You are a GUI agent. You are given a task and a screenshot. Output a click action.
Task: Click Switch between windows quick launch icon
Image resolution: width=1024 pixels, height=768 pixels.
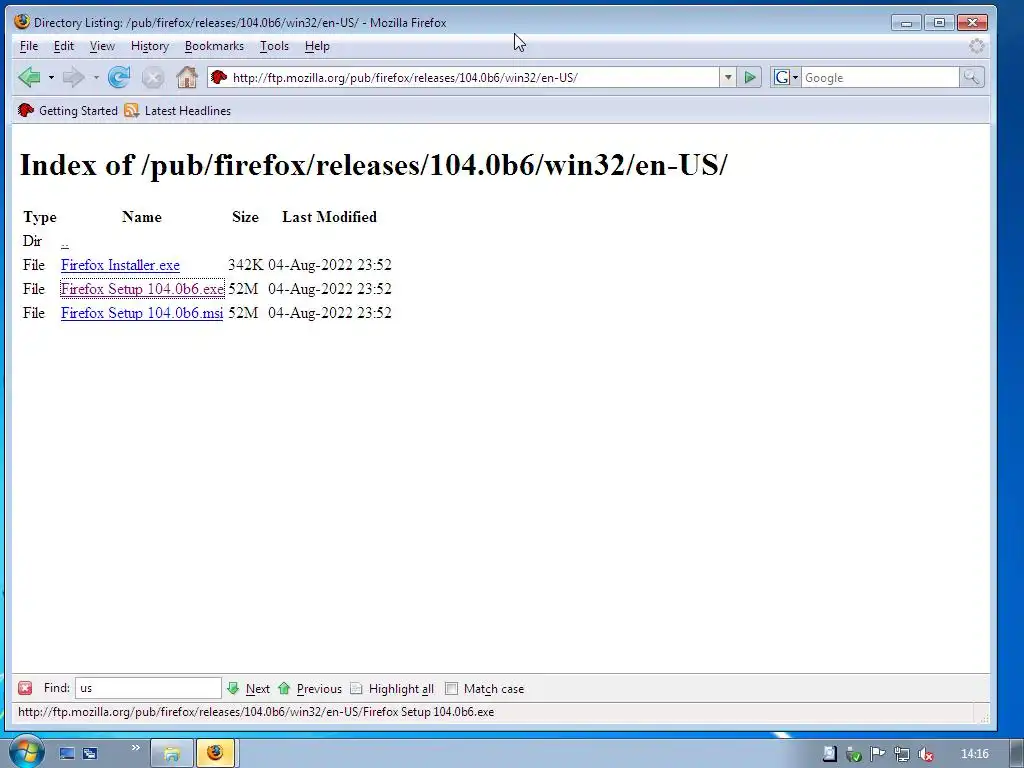(x=90, y=753)
